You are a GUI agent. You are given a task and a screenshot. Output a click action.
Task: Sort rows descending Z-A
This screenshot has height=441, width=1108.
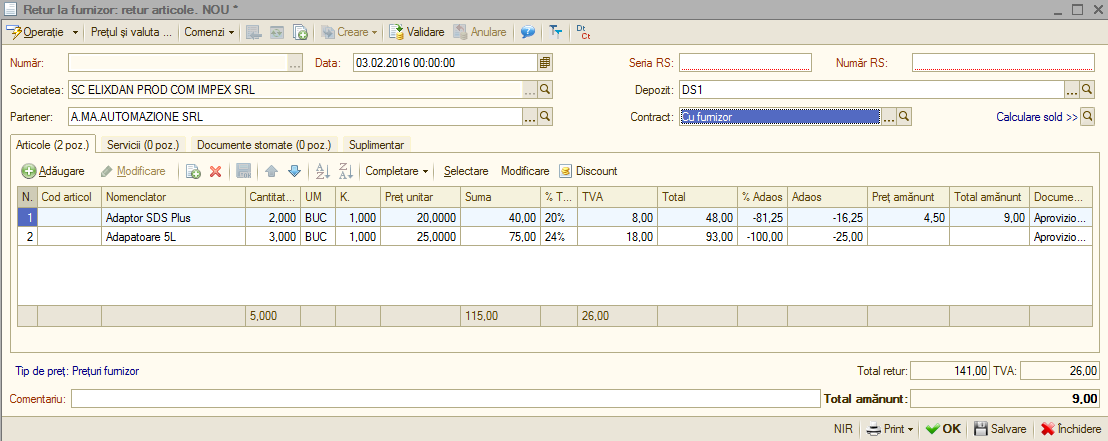tap(346, 171)
